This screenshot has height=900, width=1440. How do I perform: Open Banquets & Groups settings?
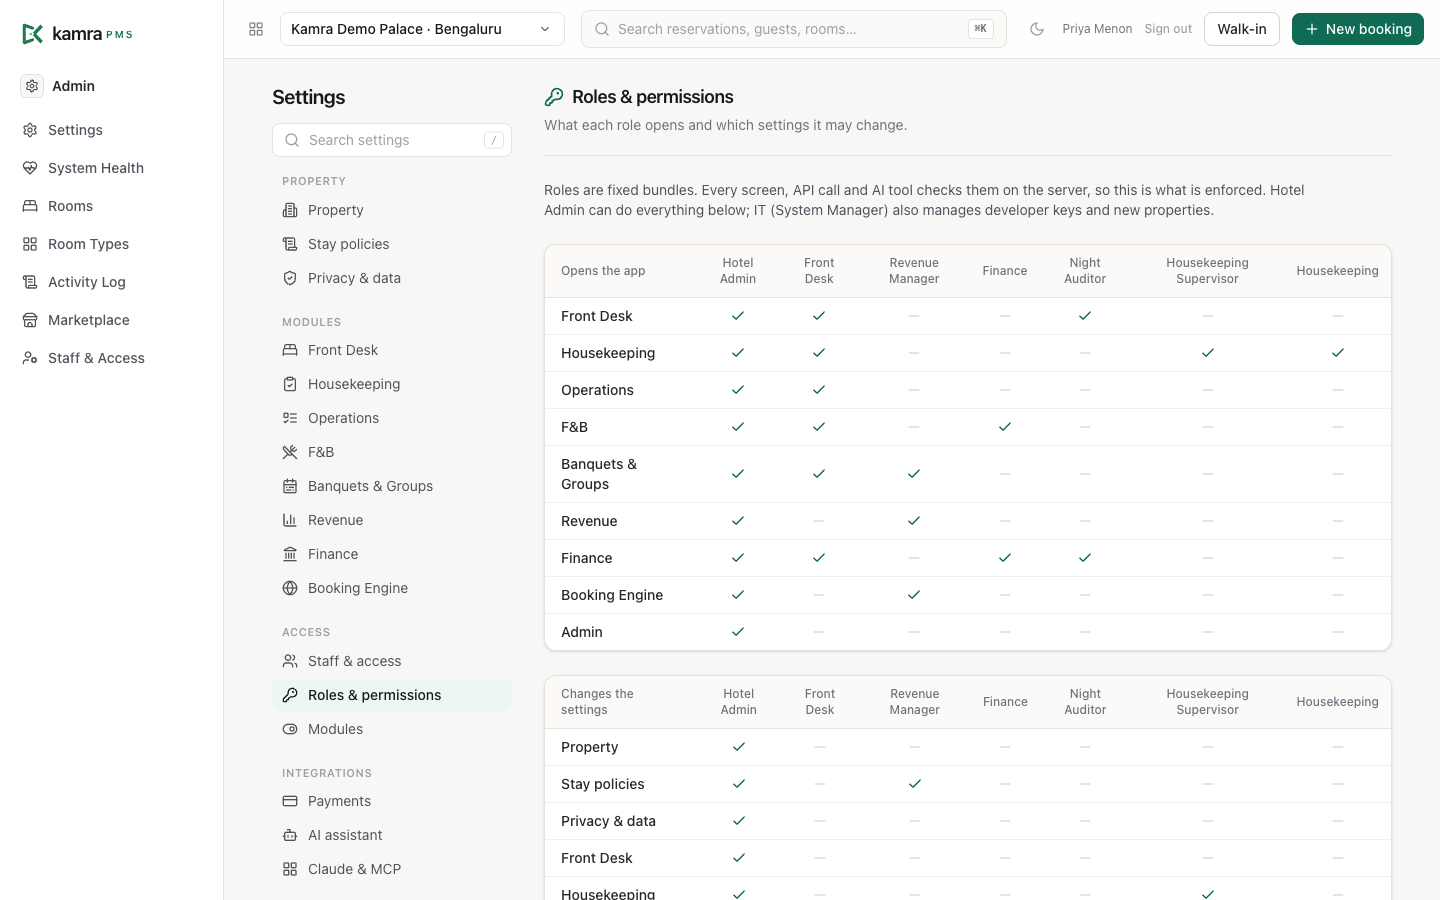[392, 486]
